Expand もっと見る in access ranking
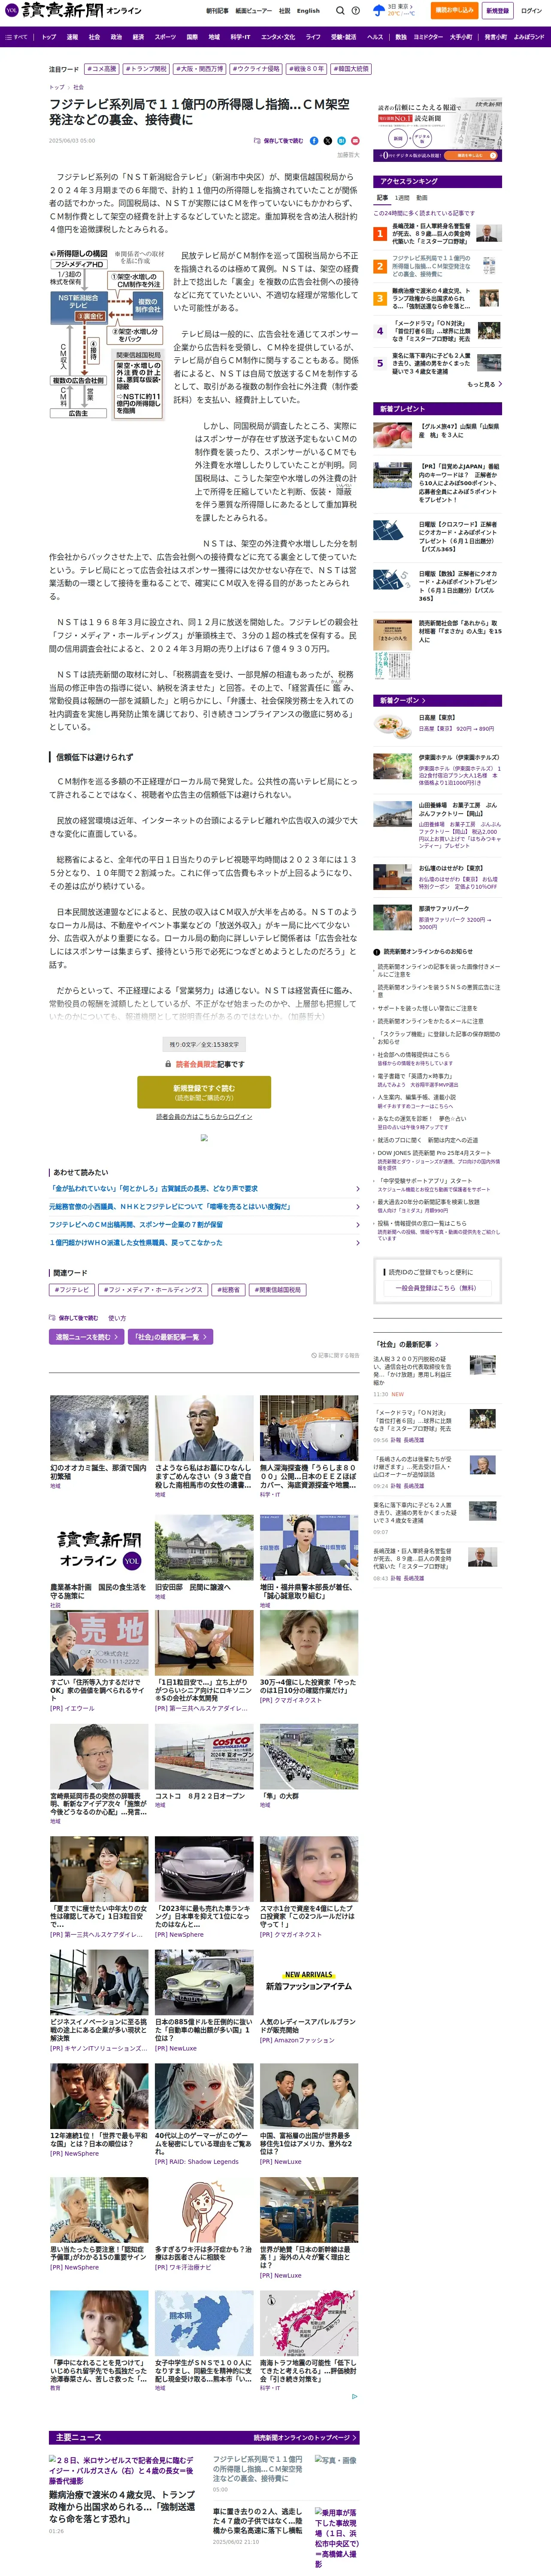551x2576 pixels. (x=484, y=384)
